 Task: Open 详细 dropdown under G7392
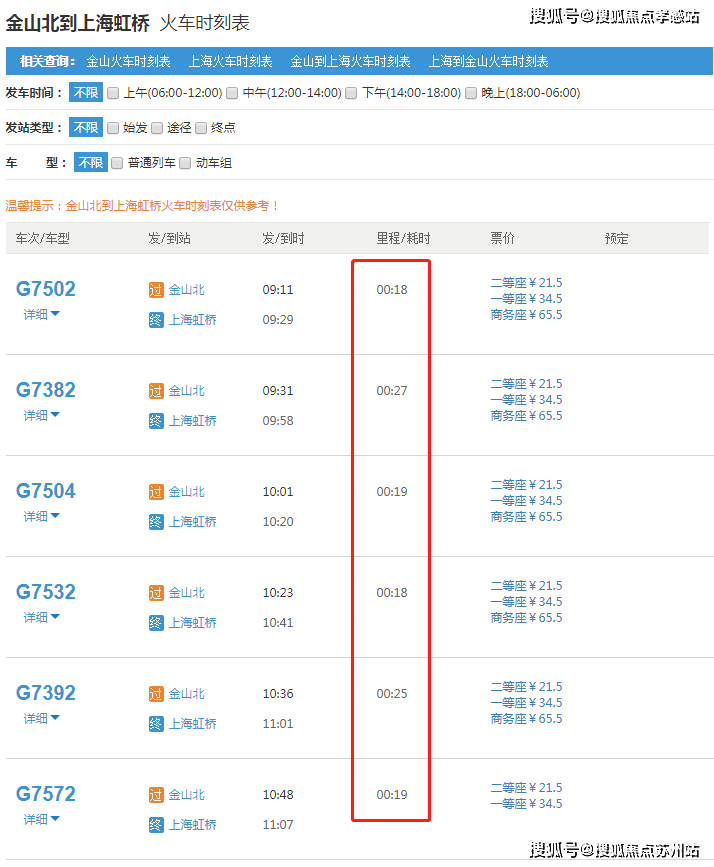click(x=42, y=718)
